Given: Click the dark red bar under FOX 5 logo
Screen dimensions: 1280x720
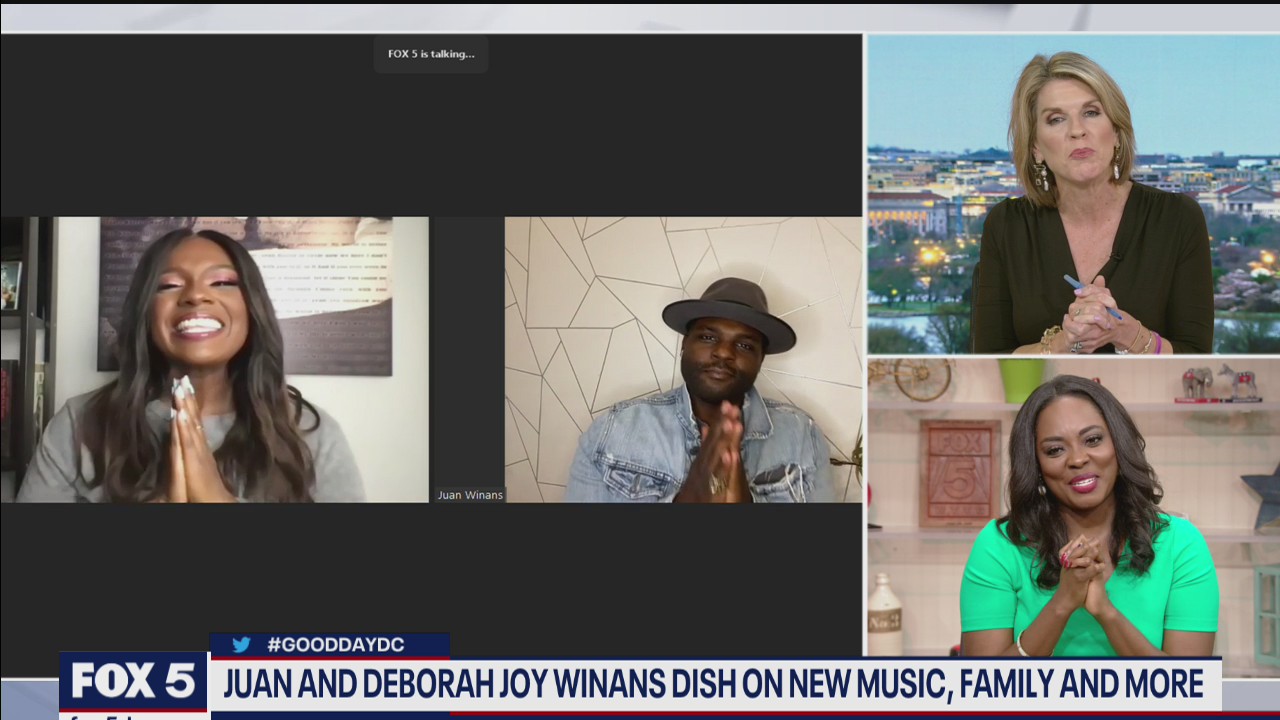Looking at the screenshot, I should (131, 712).
